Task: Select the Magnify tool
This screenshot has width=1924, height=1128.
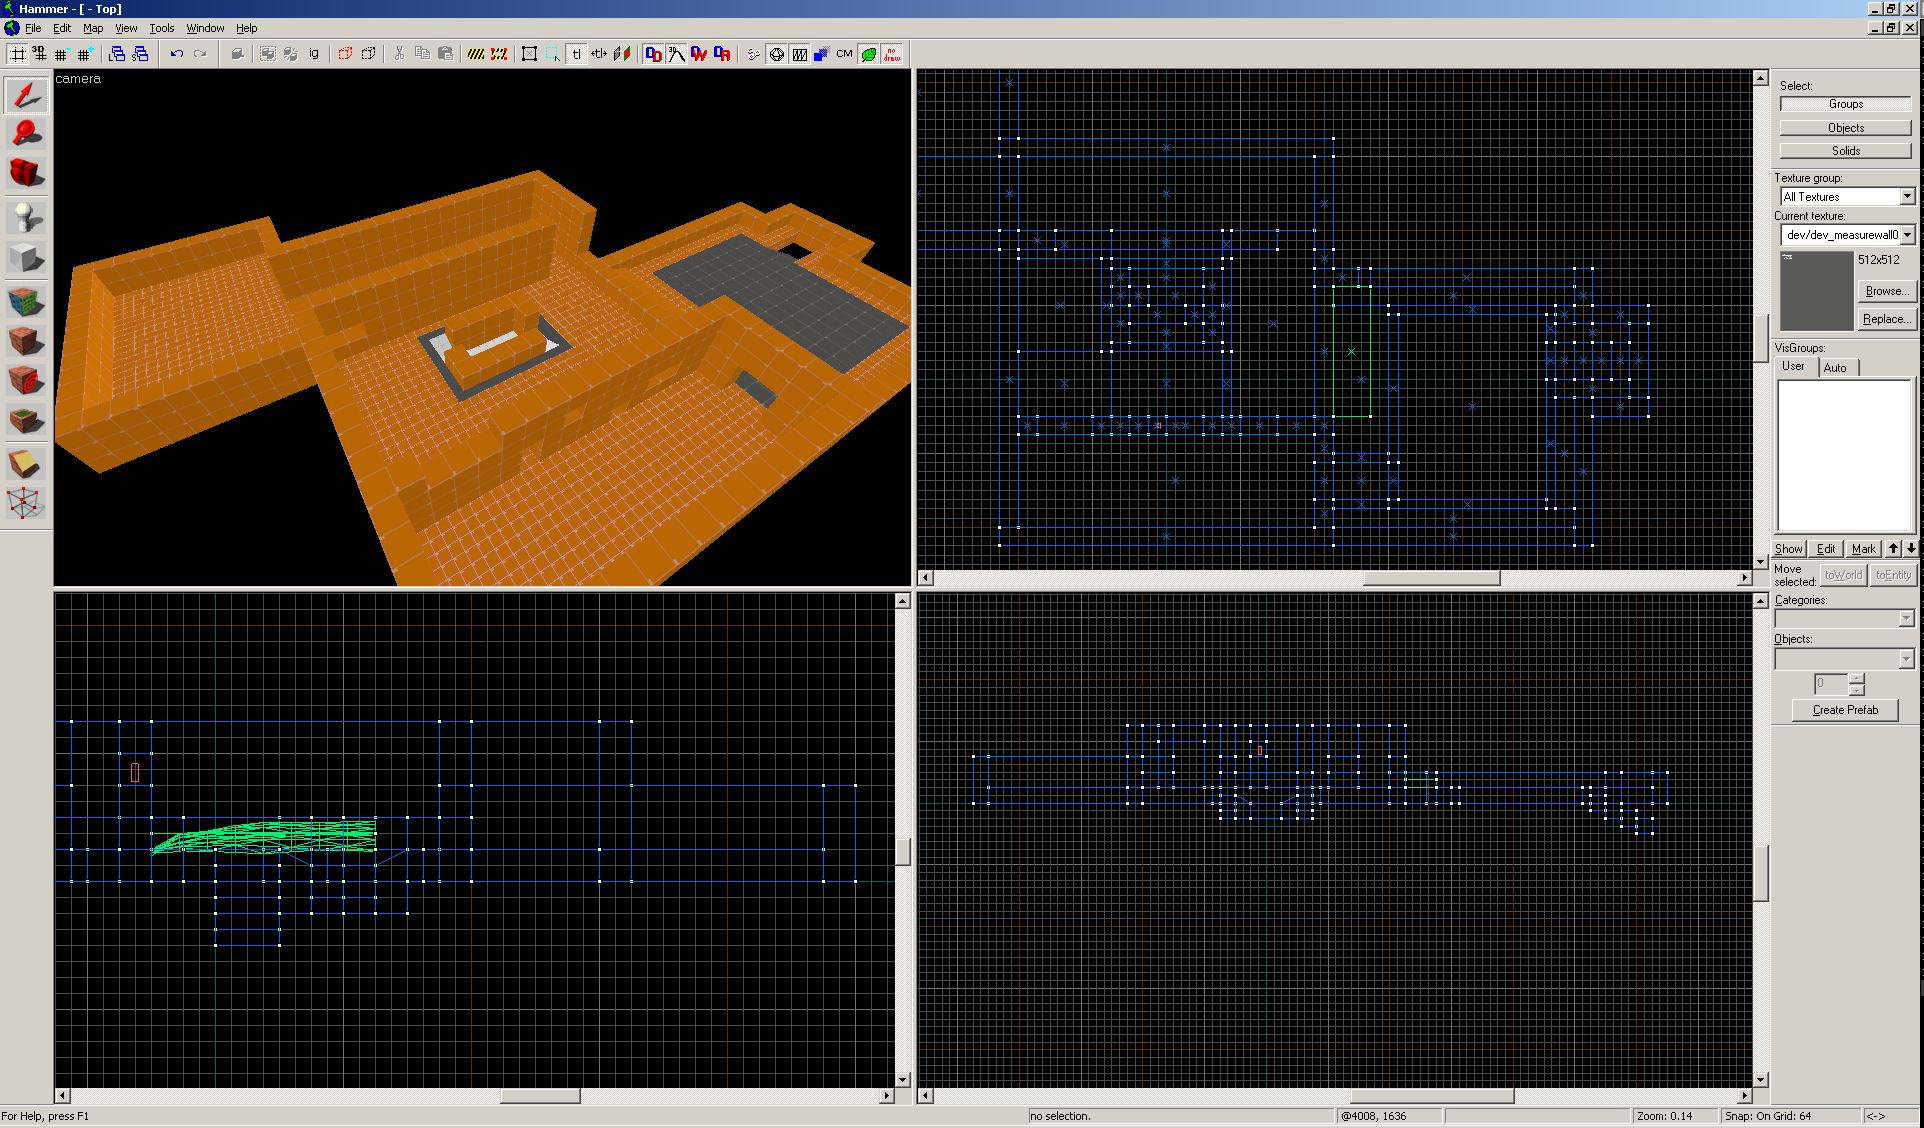Action: click(x=27, y=133)
